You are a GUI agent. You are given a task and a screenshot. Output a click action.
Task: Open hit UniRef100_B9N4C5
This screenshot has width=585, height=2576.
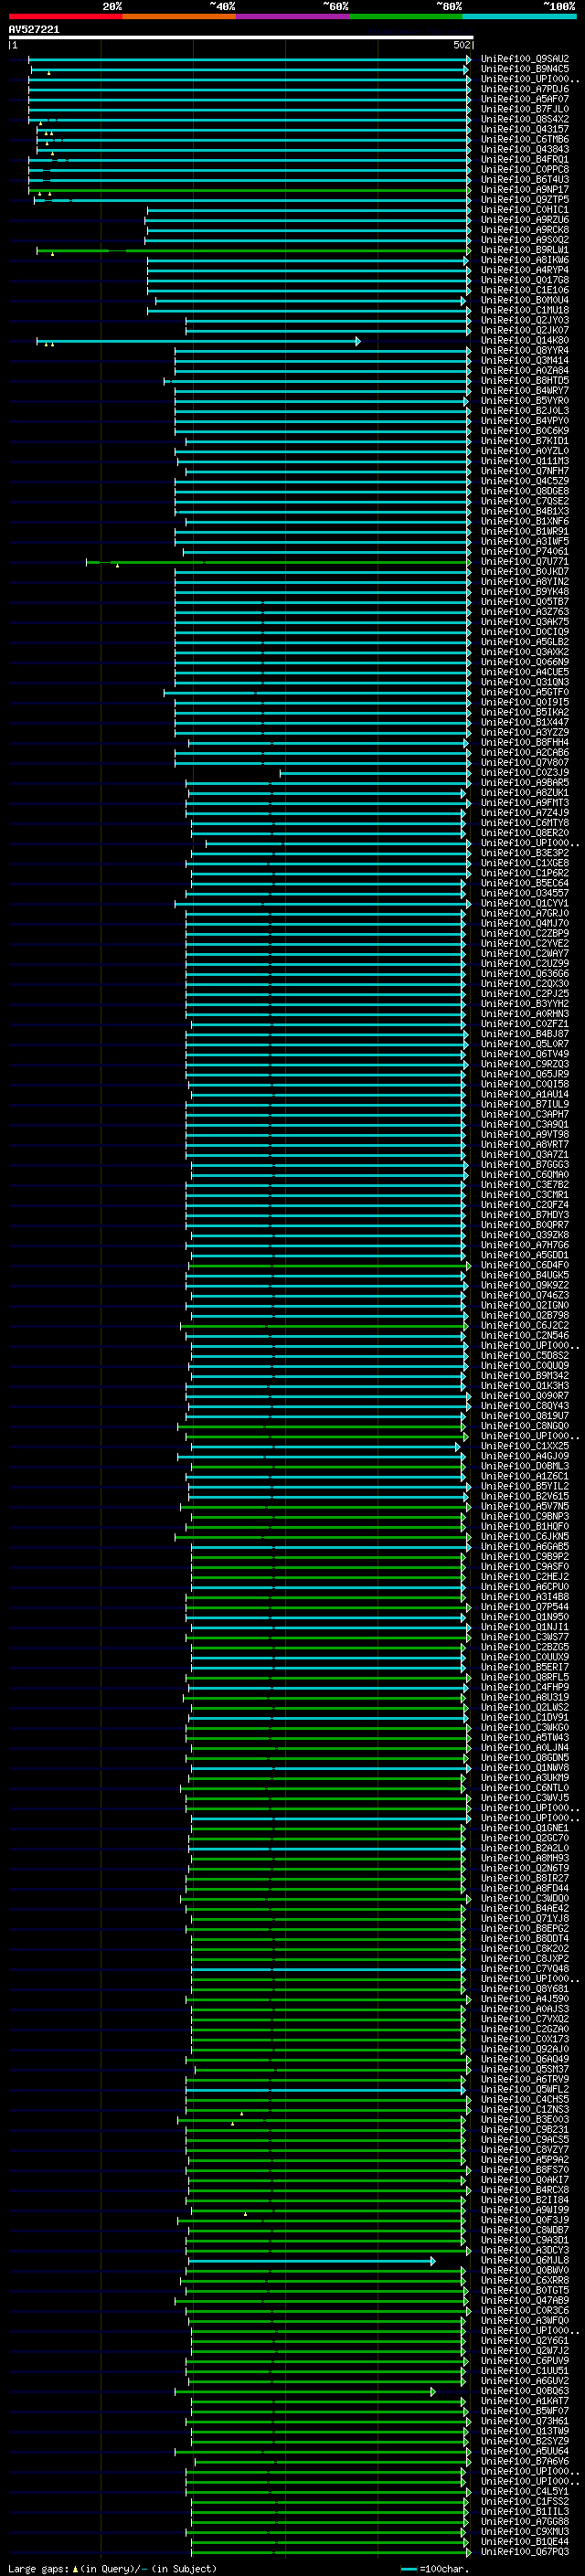click(525, 69)
